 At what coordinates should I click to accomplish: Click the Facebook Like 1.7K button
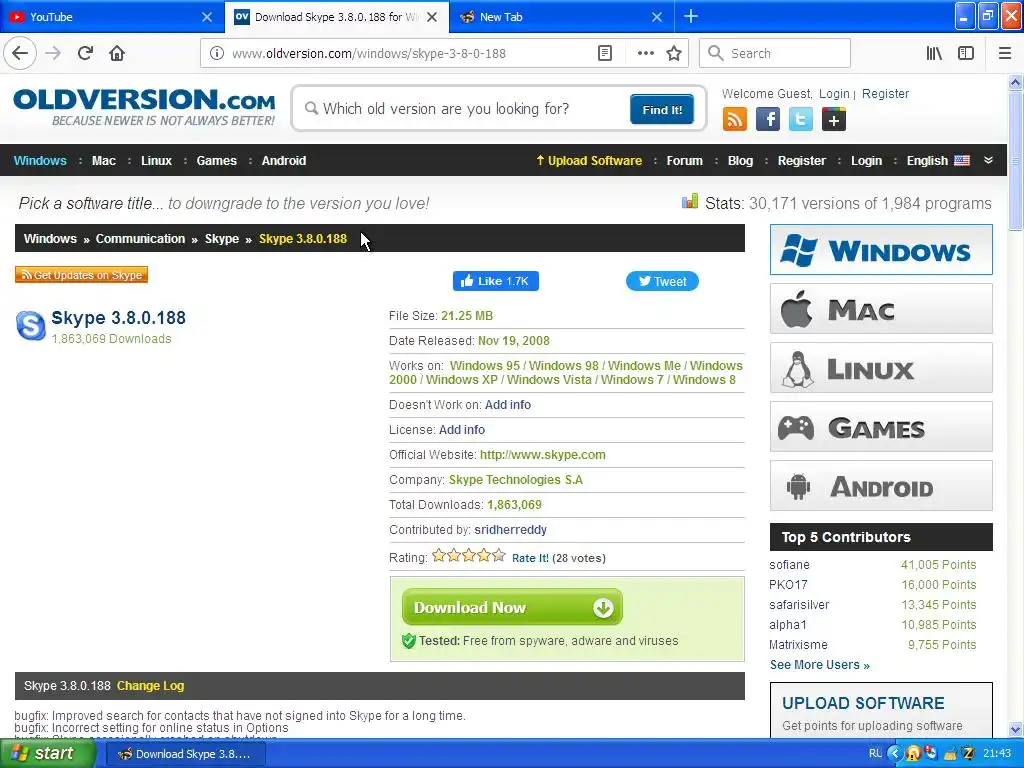(496, 281)
